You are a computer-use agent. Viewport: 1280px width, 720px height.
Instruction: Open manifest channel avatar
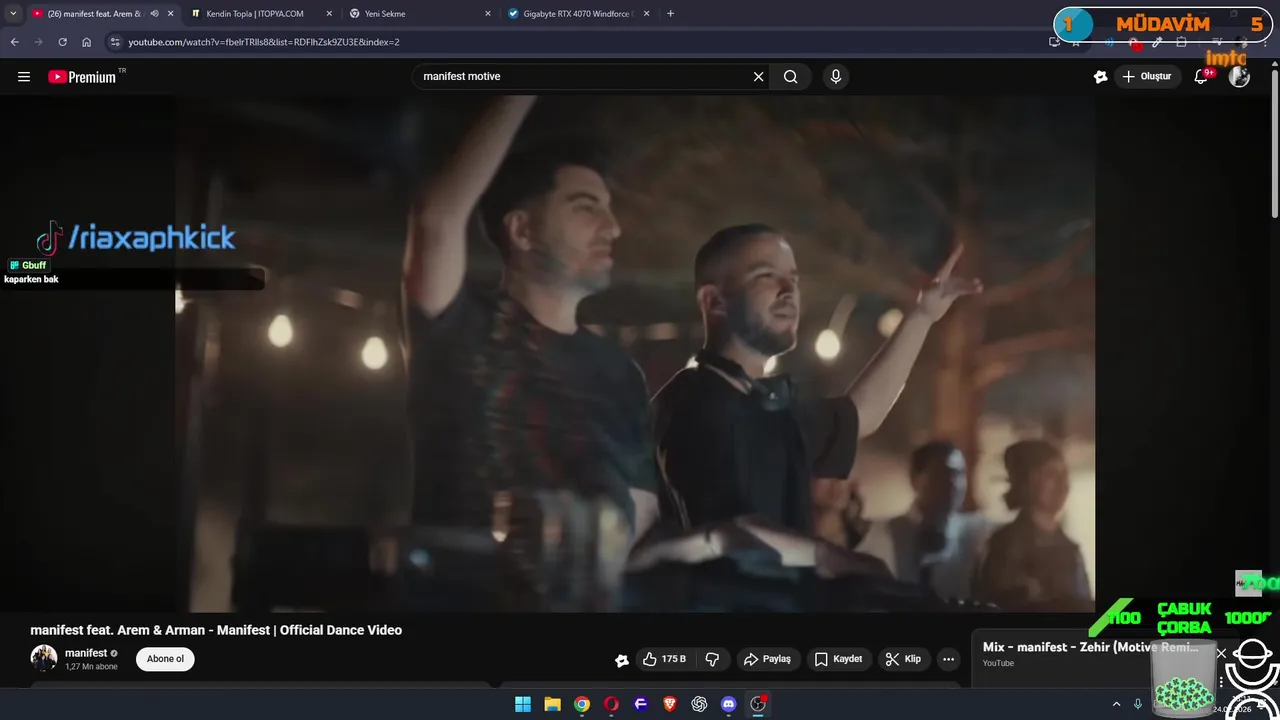point(44,658)
